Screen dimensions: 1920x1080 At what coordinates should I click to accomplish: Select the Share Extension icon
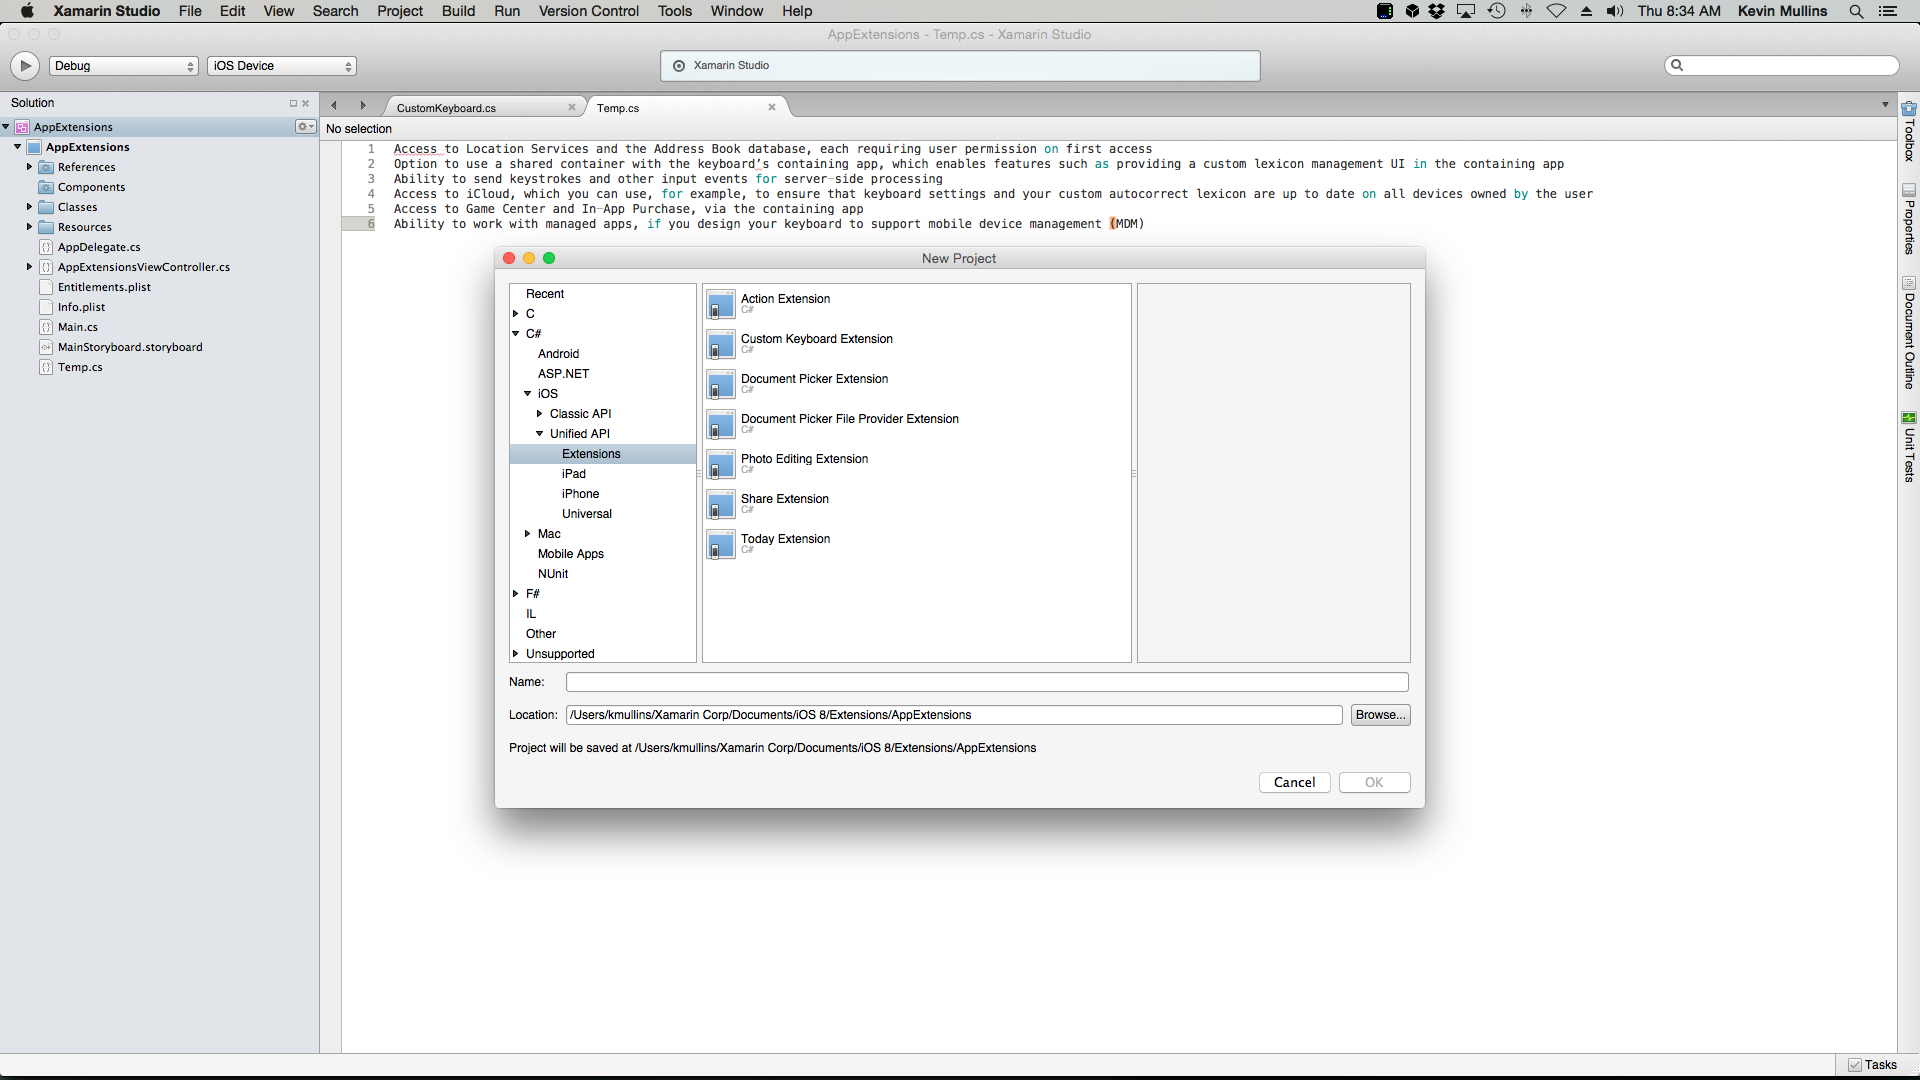point(719,504)
